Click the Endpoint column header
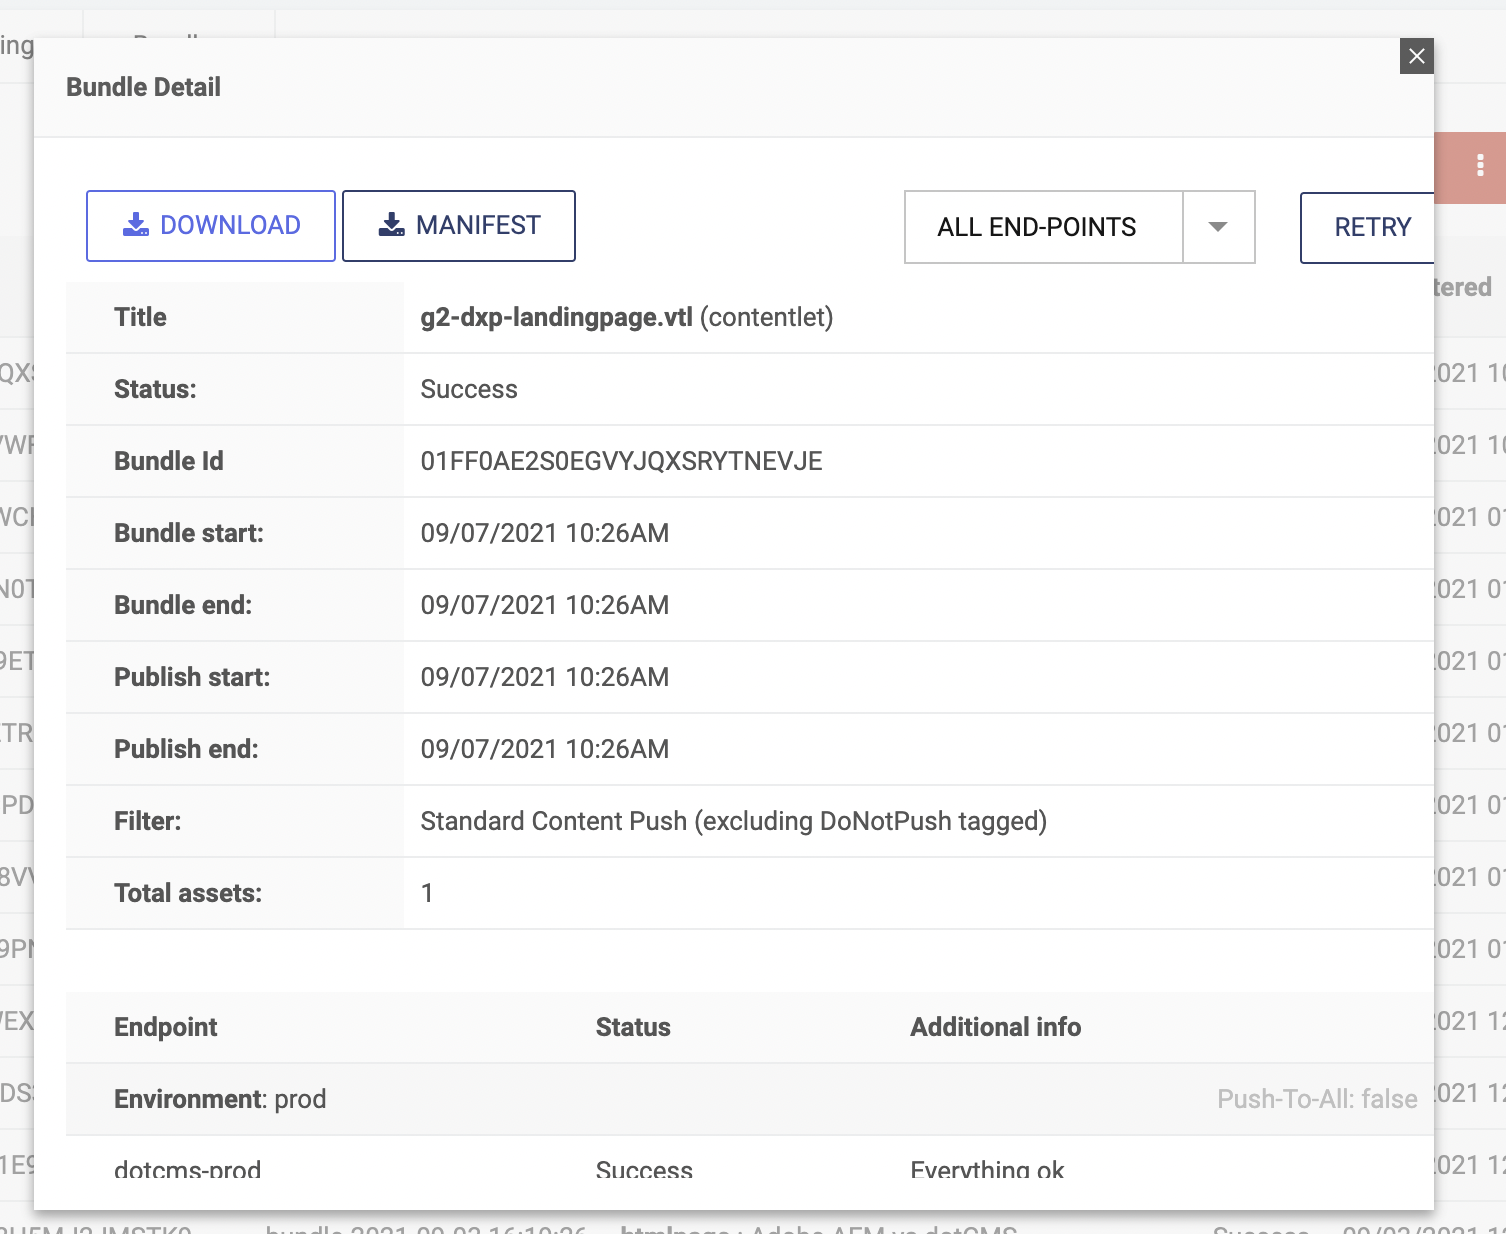The width and height of the screenshot is (1506, 1234). pyautogui.click(x=165, y=1027)
